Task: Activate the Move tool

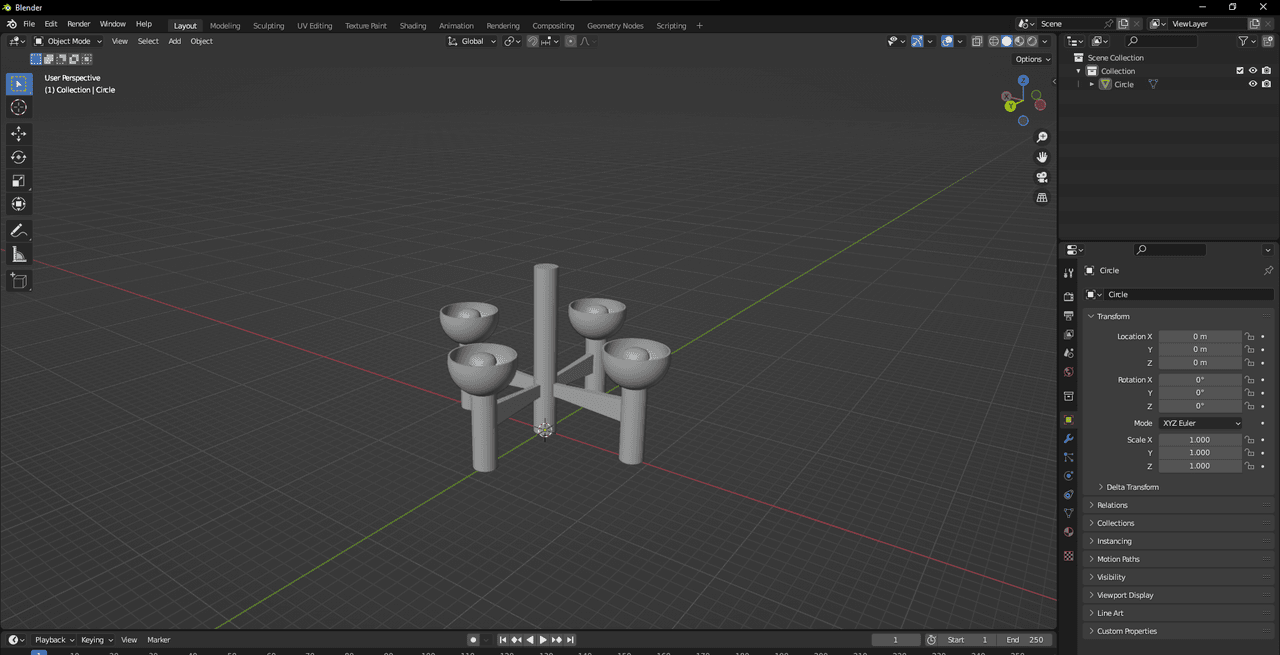Action: pyautogui.click(x=18, y=134)
